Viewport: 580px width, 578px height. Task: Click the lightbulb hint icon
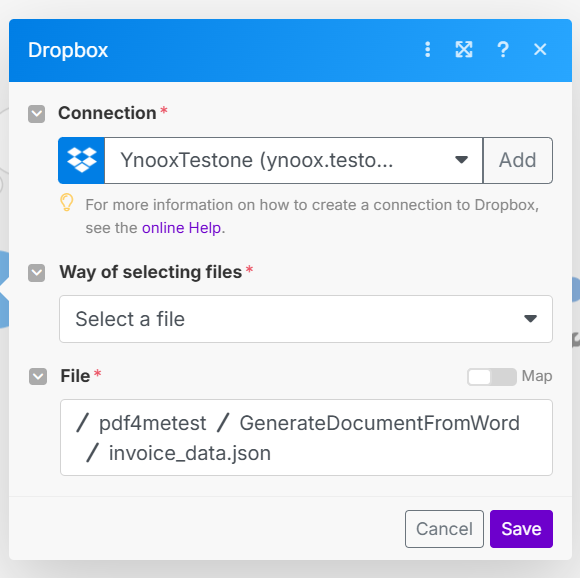pos(67,203)
